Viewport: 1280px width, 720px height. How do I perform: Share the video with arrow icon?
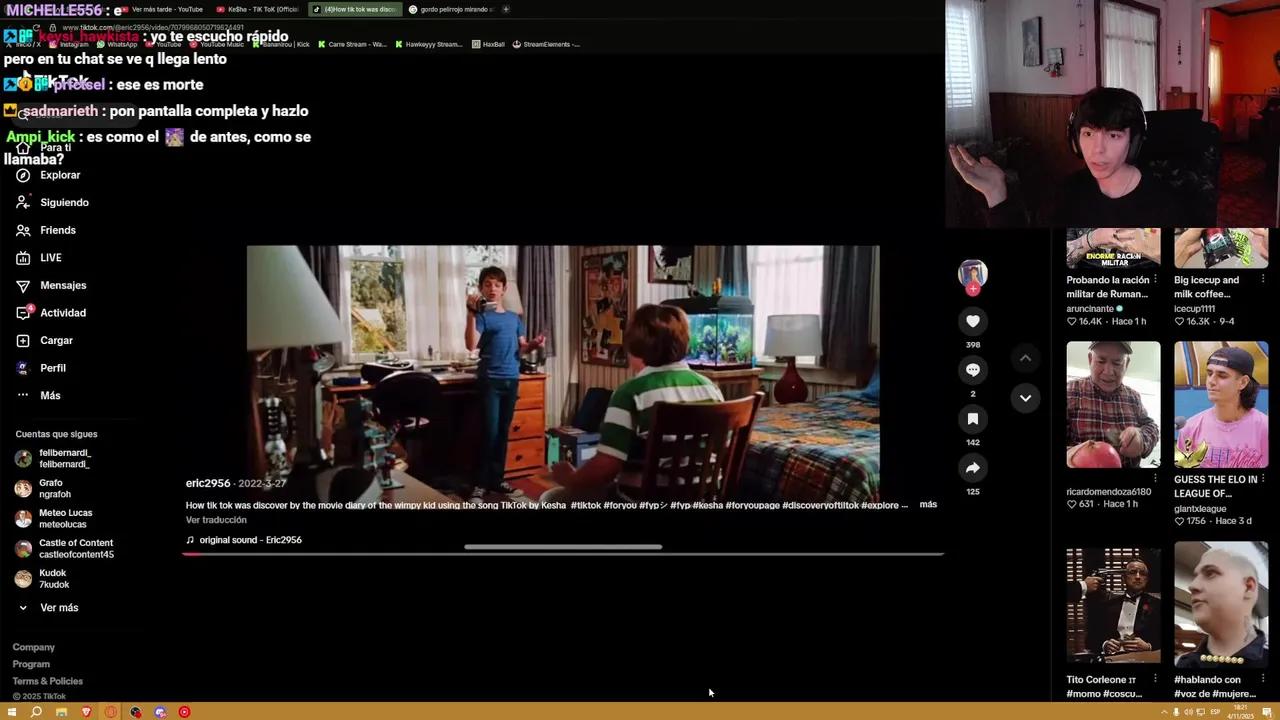pos(972,468)
